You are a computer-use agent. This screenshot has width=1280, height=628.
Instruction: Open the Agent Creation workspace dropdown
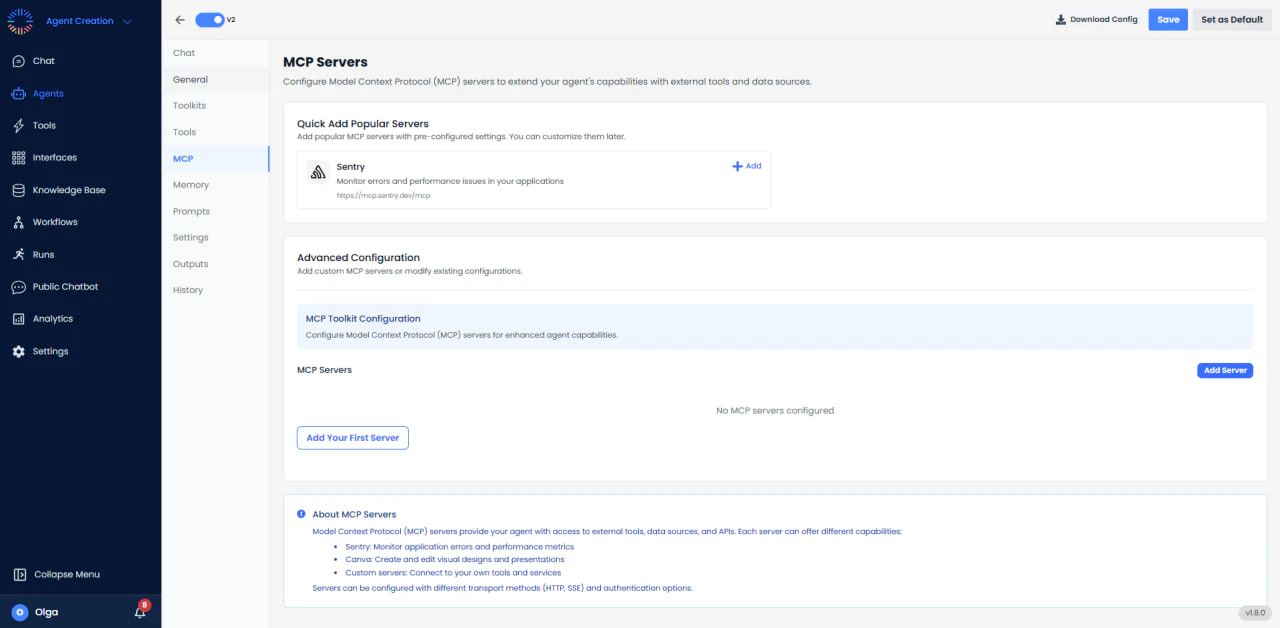[89, 21]
